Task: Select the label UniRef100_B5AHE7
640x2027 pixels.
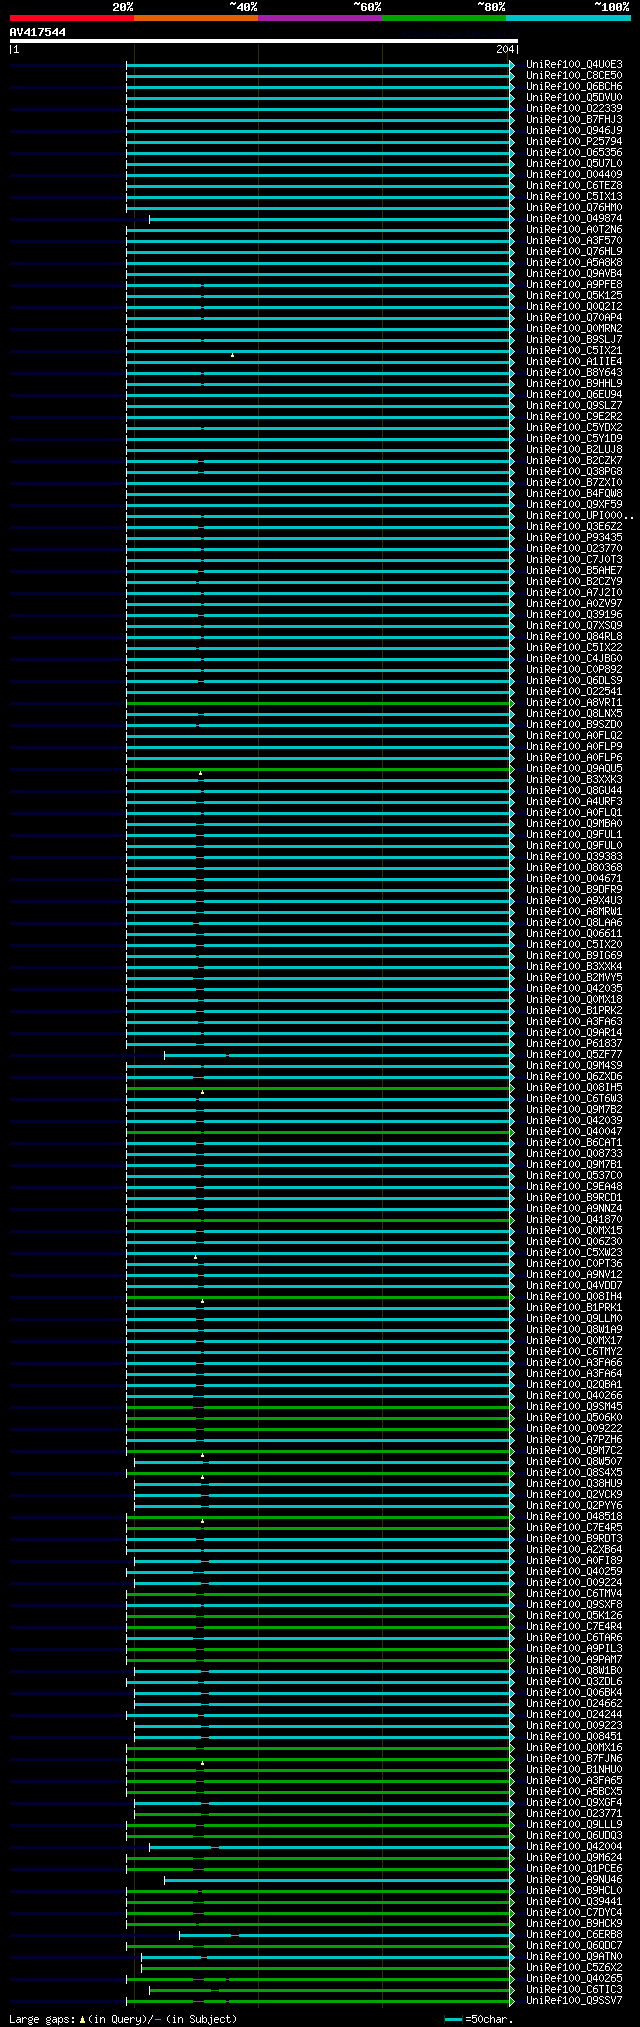Action: pos(574,571)
